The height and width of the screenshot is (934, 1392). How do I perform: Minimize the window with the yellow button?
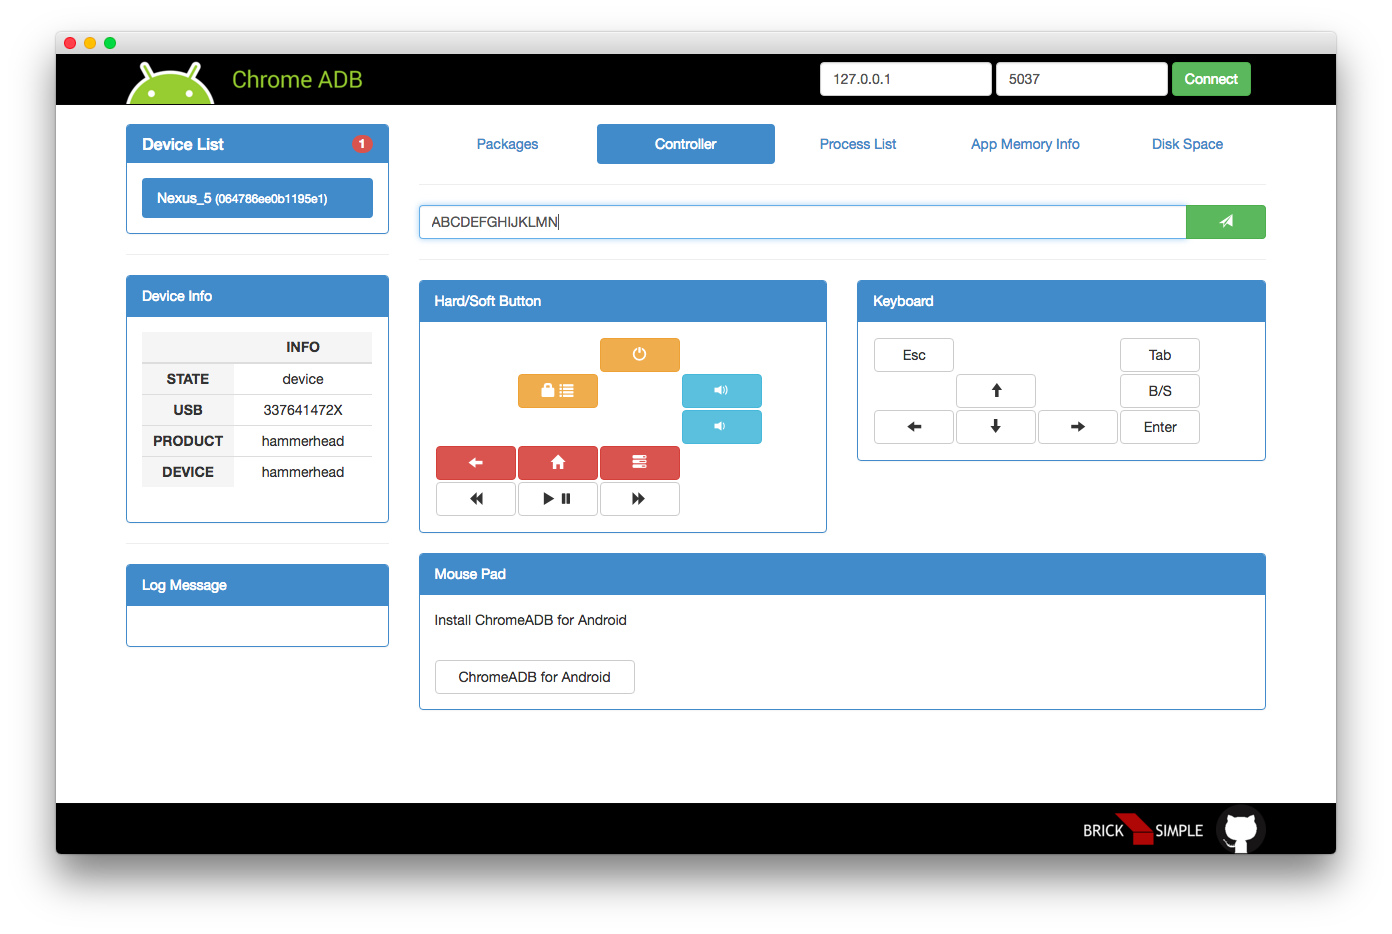point(90,43)
